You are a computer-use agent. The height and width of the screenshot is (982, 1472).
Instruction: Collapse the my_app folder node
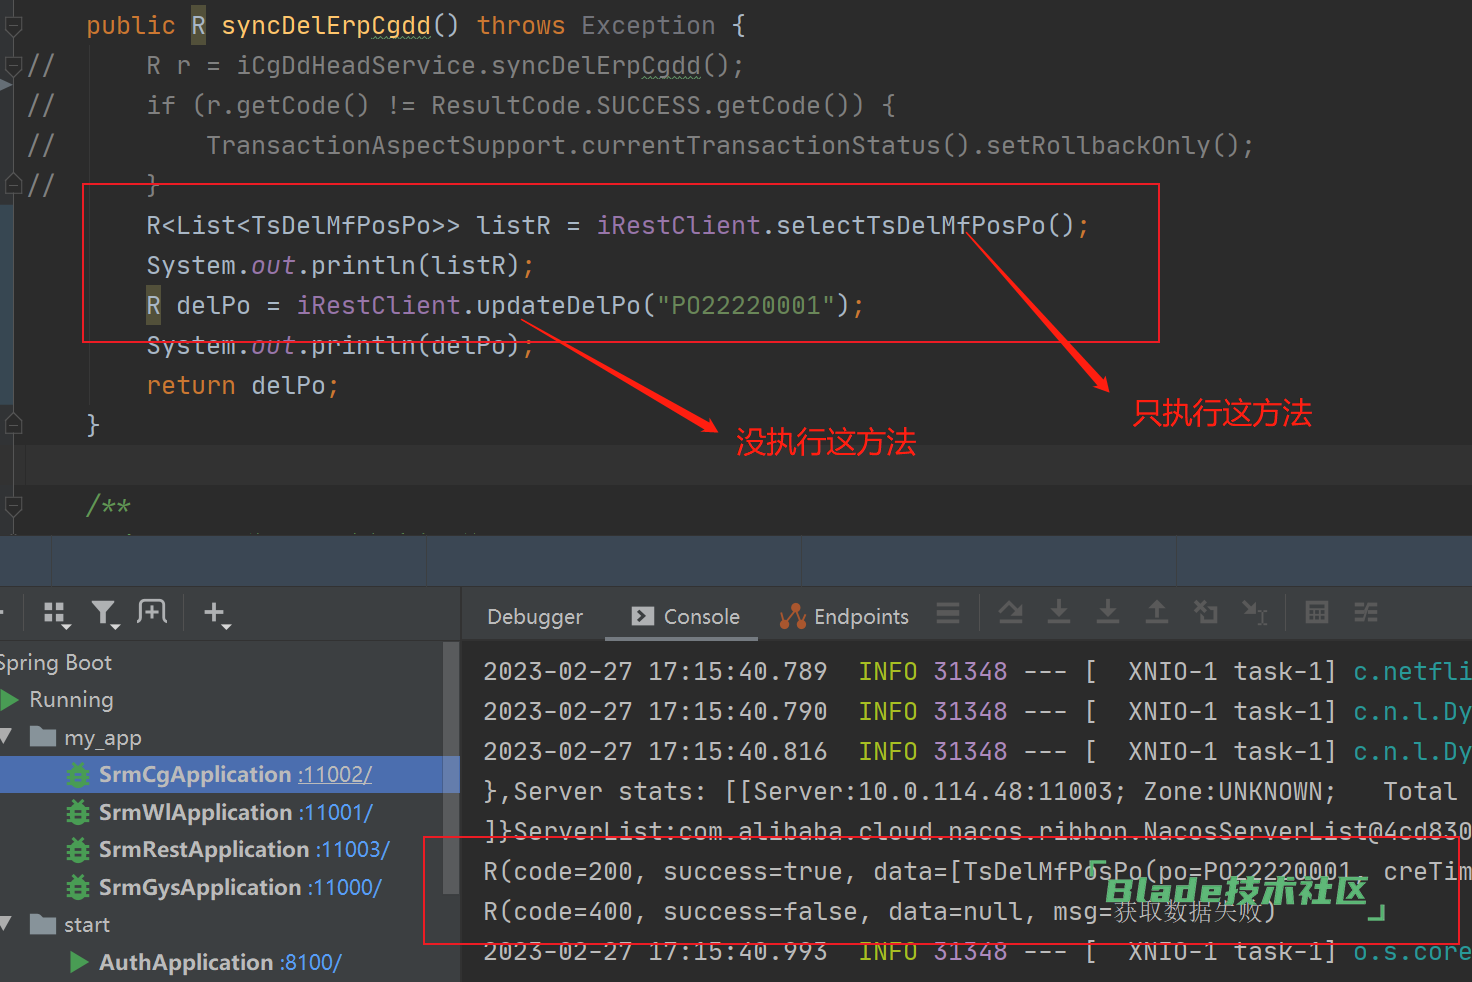click(x=6, y=737)
